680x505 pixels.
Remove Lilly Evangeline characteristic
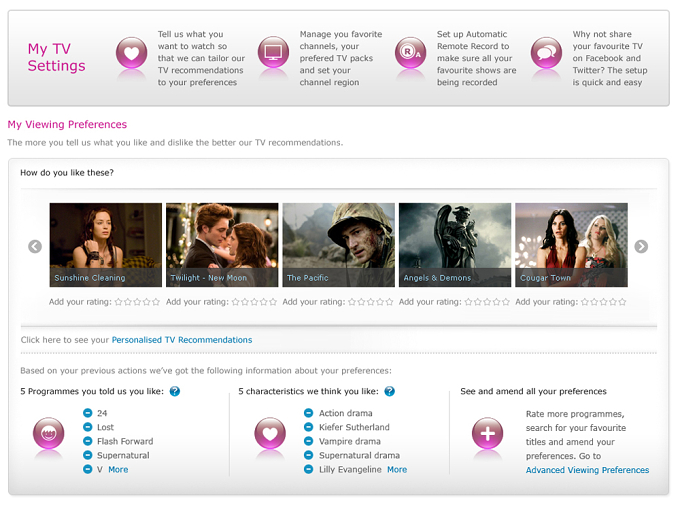(308, 469)
